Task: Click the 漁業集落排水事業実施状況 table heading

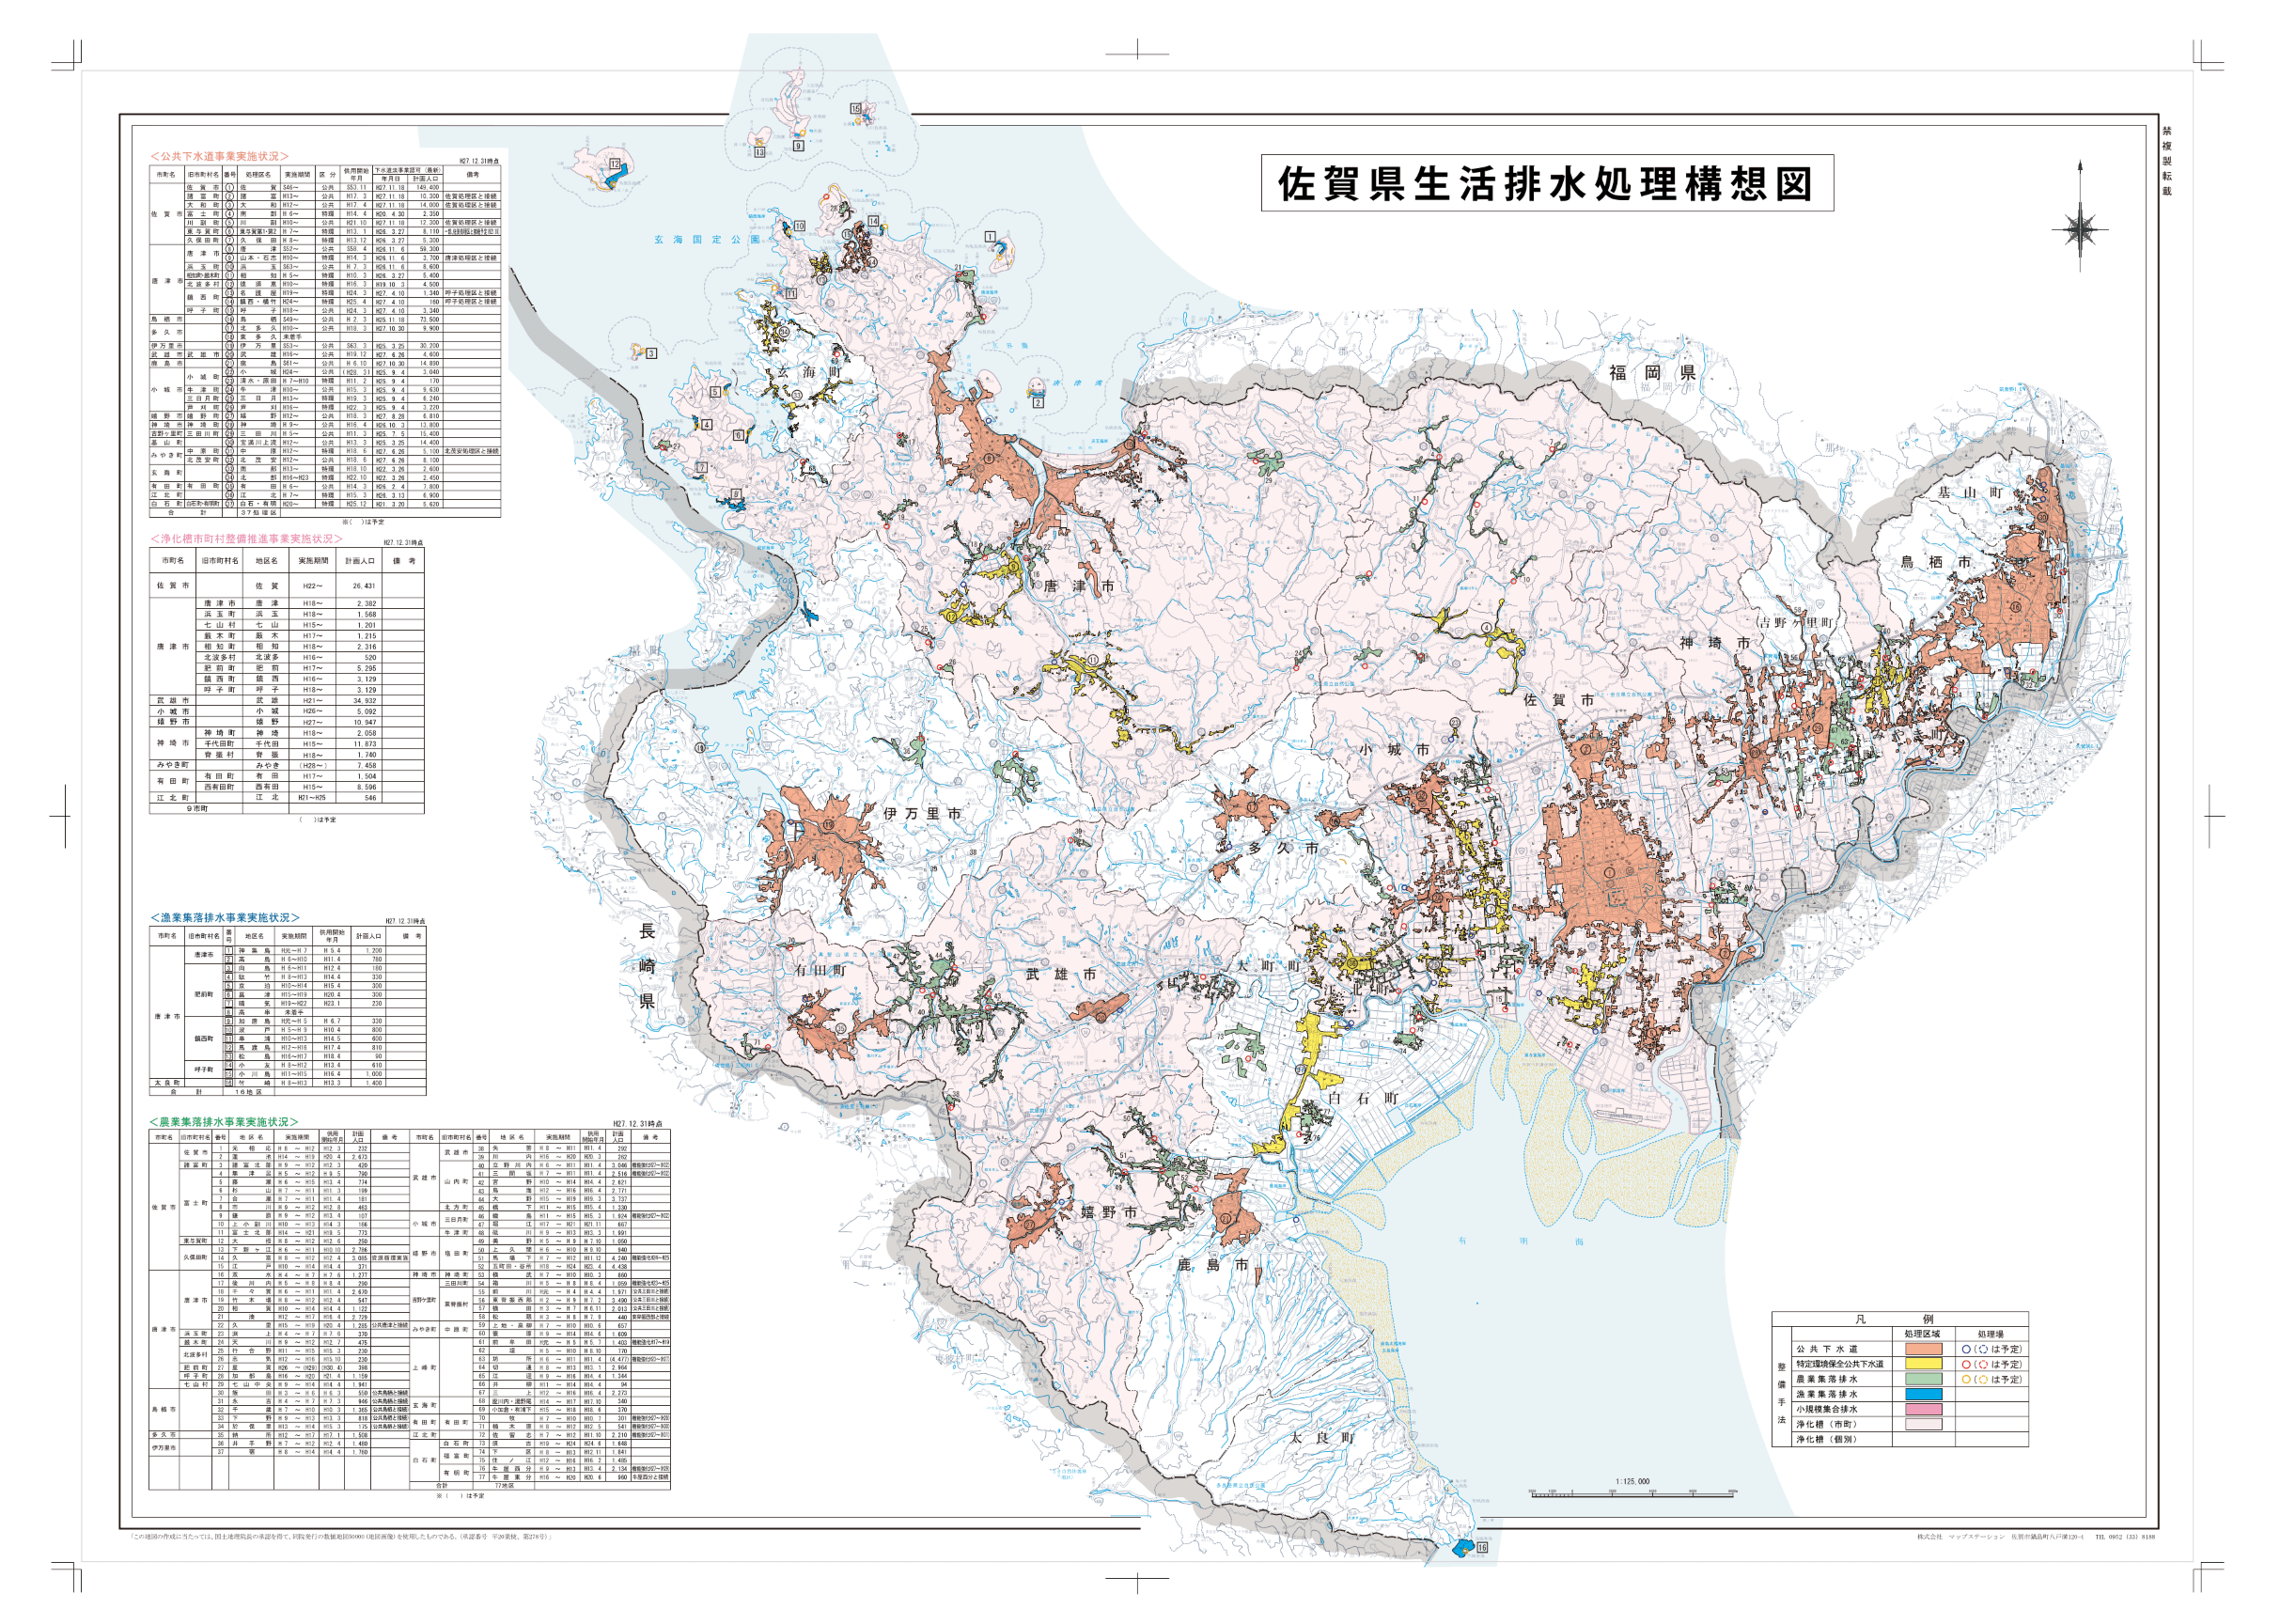Action: pyautogui.click(x=225, y=917)
